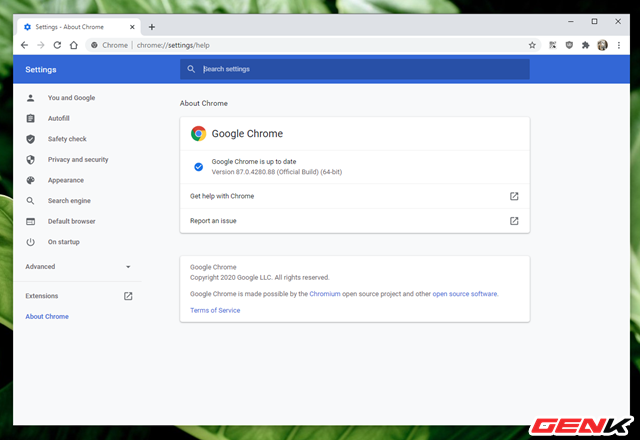The image size is (640, 440).
Task: Open the Chromium project link
Action: (325, 294)
